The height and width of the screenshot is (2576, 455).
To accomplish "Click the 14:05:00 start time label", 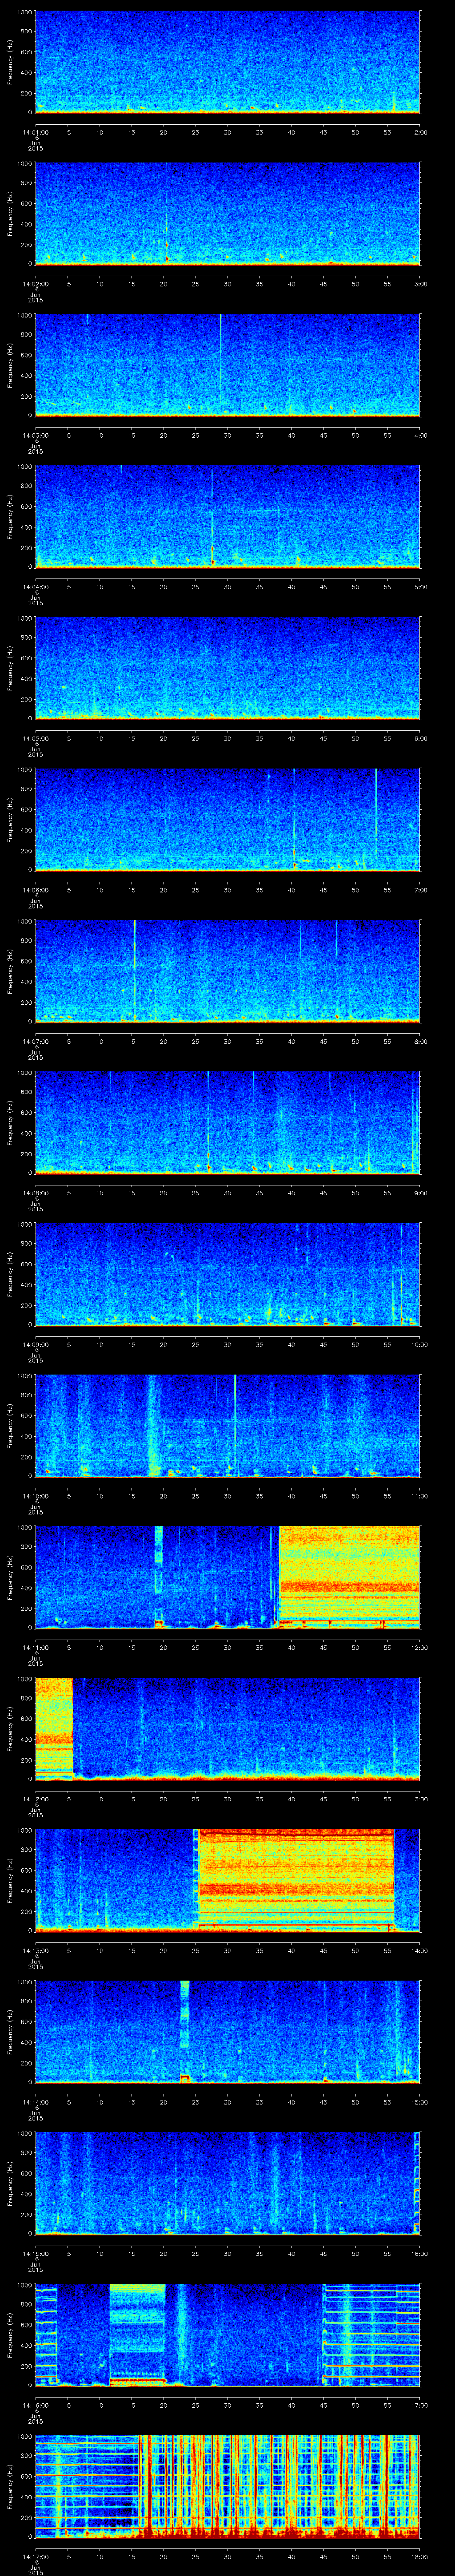I will (35, 738).
